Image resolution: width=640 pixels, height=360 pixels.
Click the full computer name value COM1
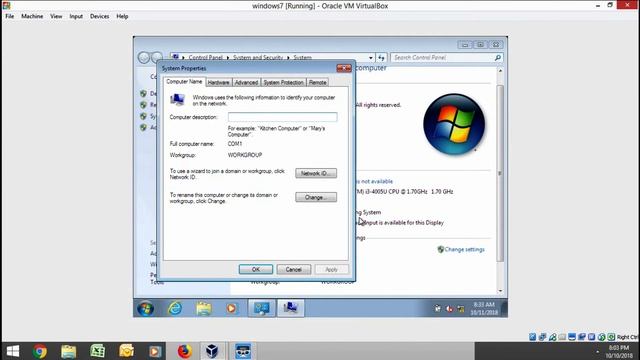(235, 144)
